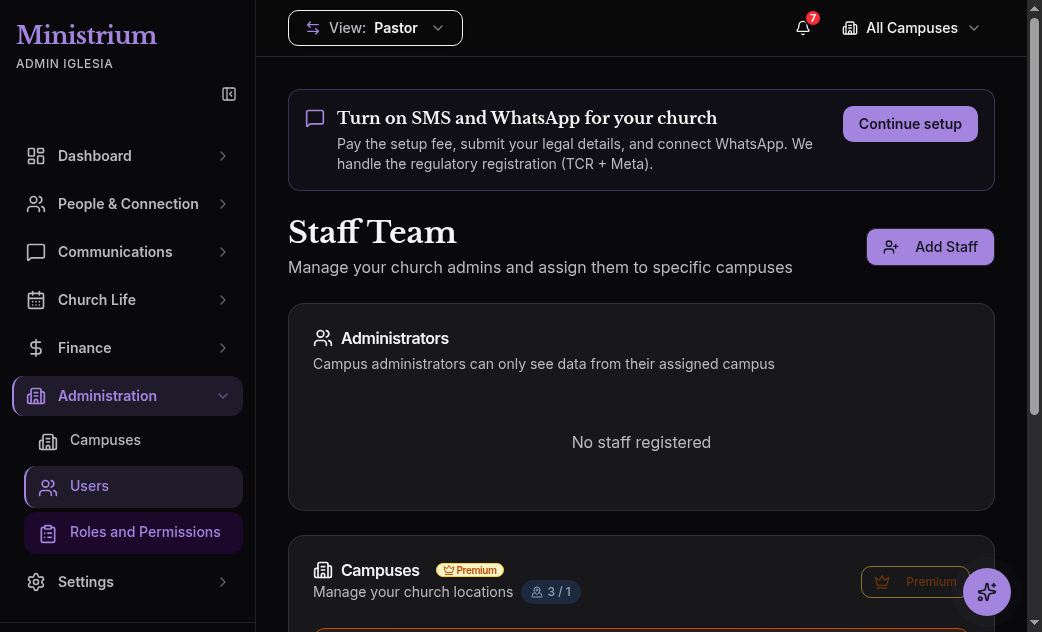Open the Finance menu

pyautogui.click(x=128, y=348)
